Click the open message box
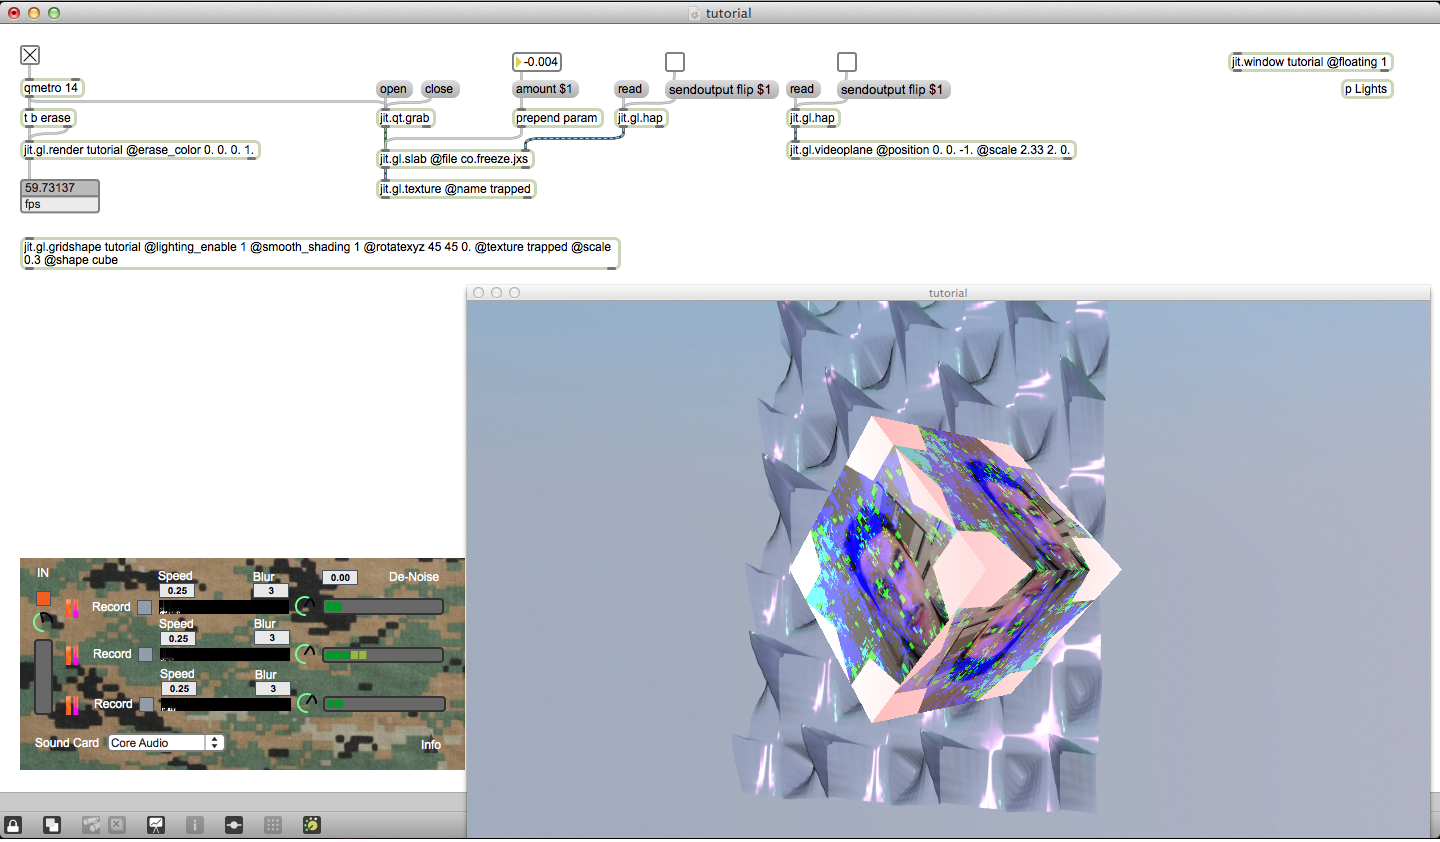The image size is (1440, 842). click(393, 89)
